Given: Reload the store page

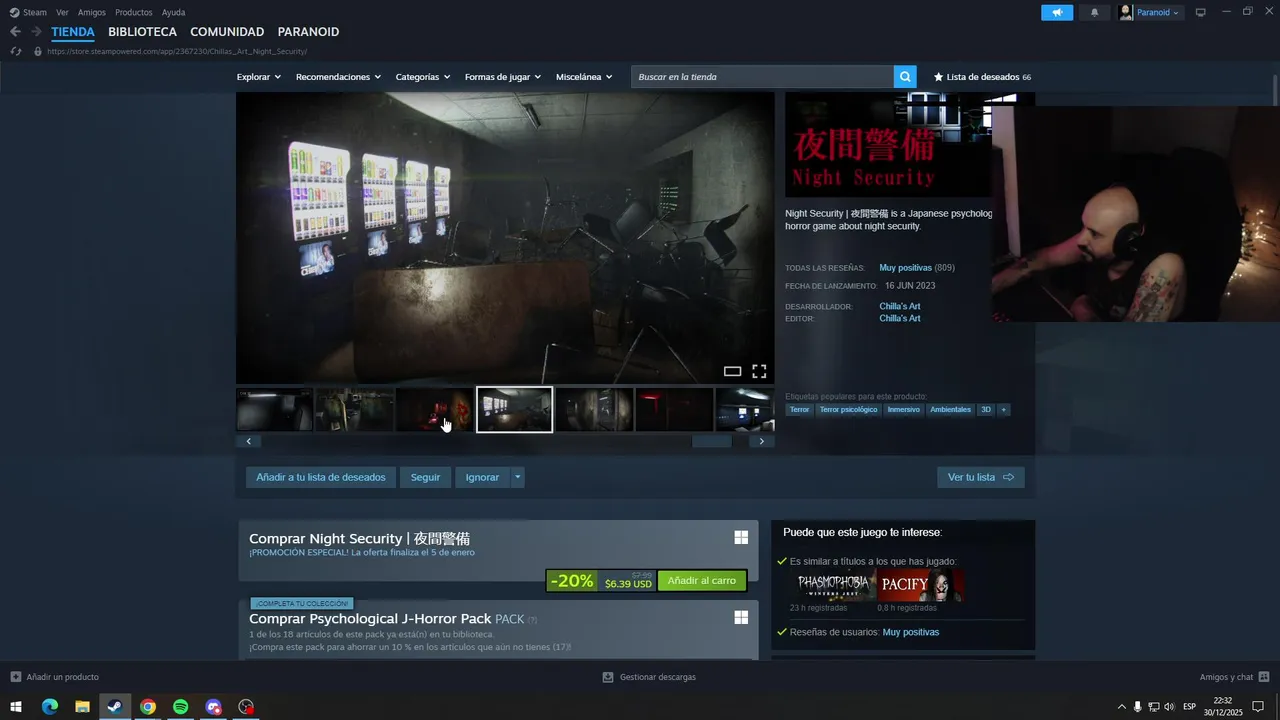Looking at the screenshot, I should pos(15,51).
